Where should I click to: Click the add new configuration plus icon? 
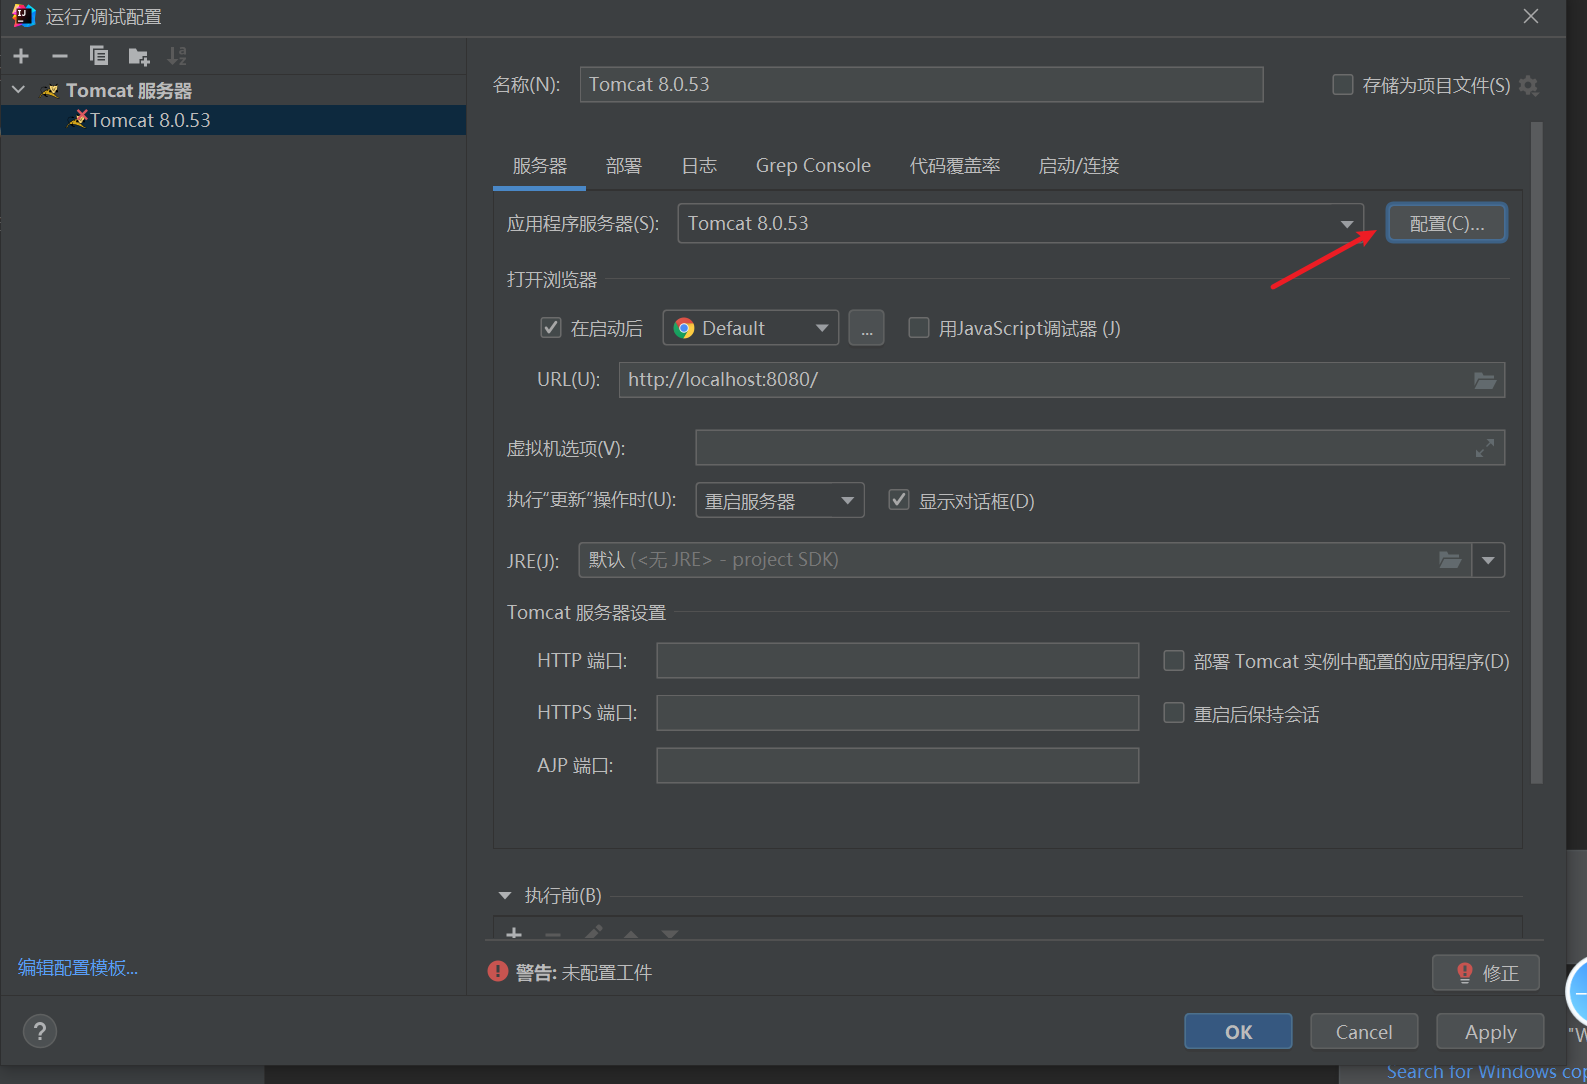tap(21, 56)
